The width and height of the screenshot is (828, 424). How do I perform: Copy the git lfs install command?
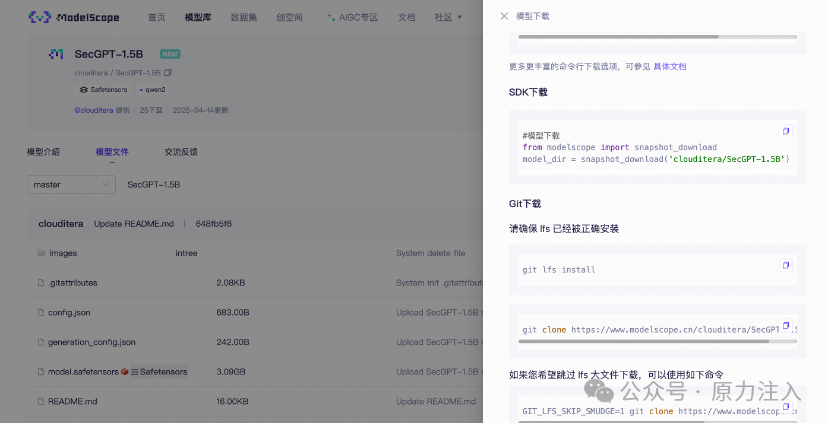pyautogui.click(x=786, y=265)
